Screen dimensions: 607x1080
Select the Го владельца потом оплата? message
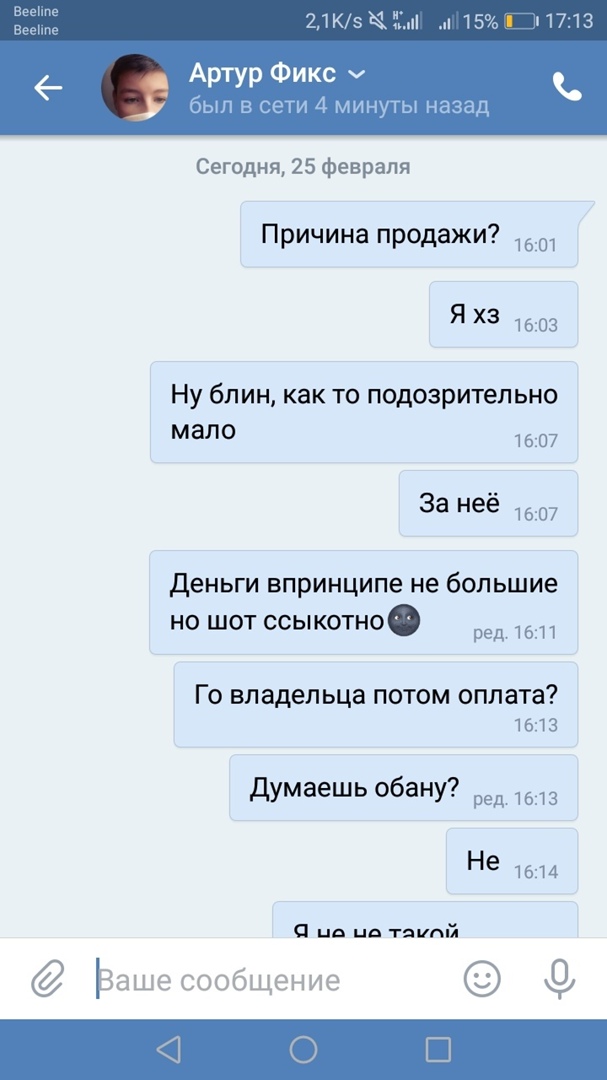pos(375,705)
